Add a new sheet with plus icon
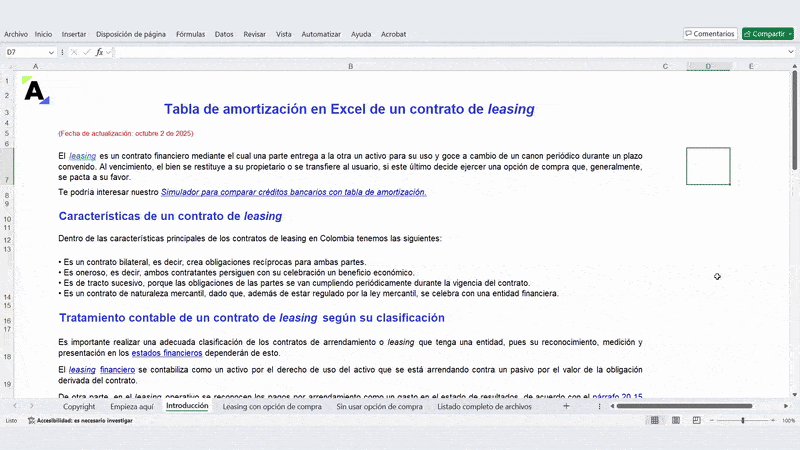This screenshot has width=800, height=450. click(x=566, y=407)
